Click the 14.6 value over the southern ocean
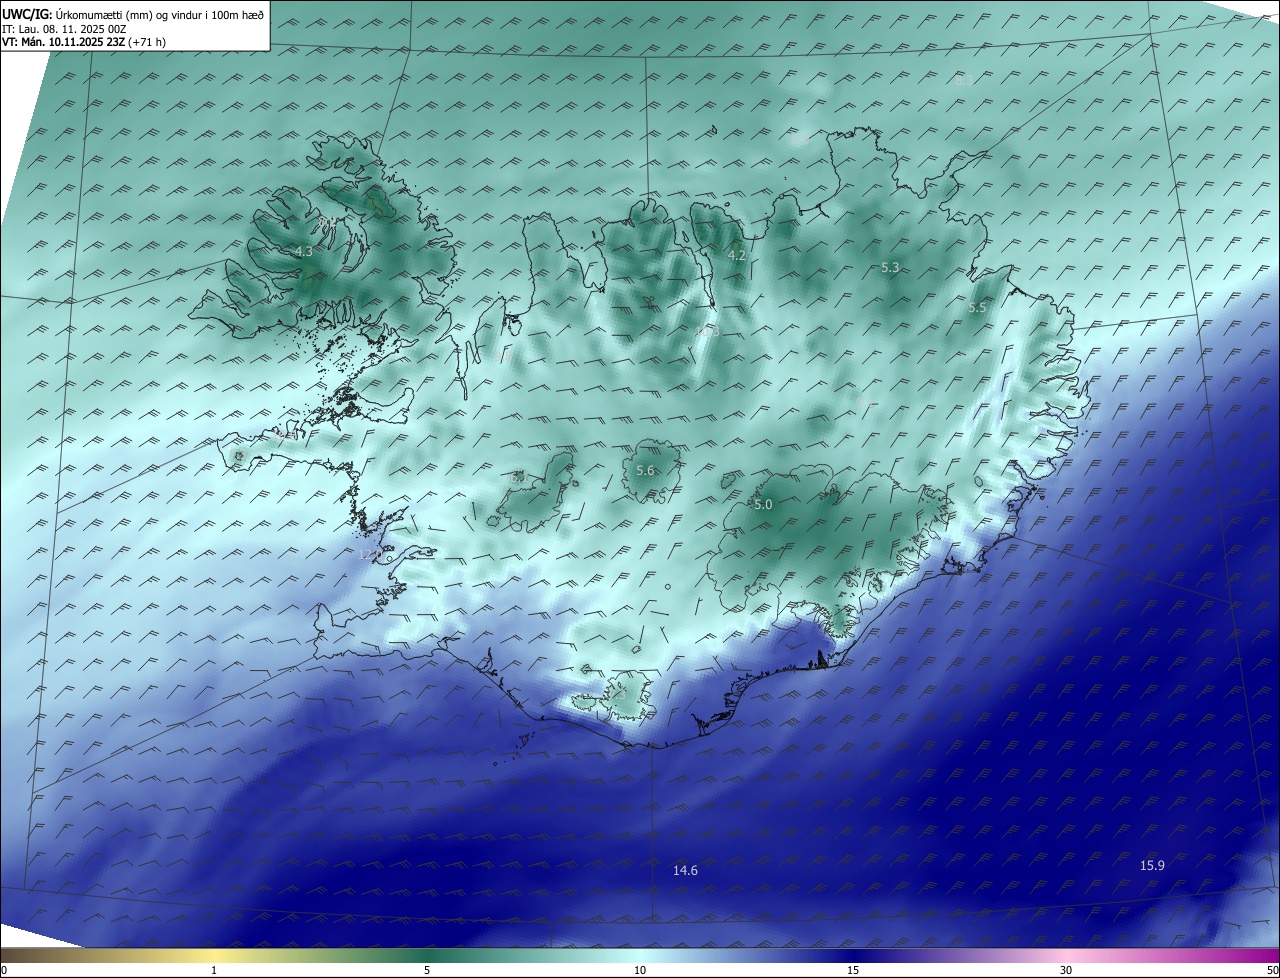 [x=685, y=871]
